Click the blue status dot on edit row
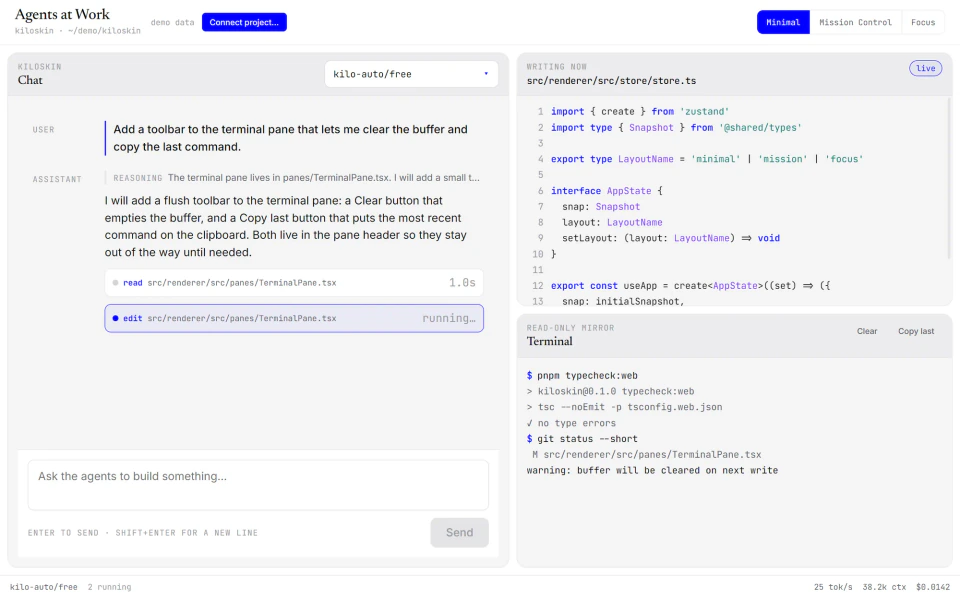Viewport: 960px width, 598px height. click(115, 318)
